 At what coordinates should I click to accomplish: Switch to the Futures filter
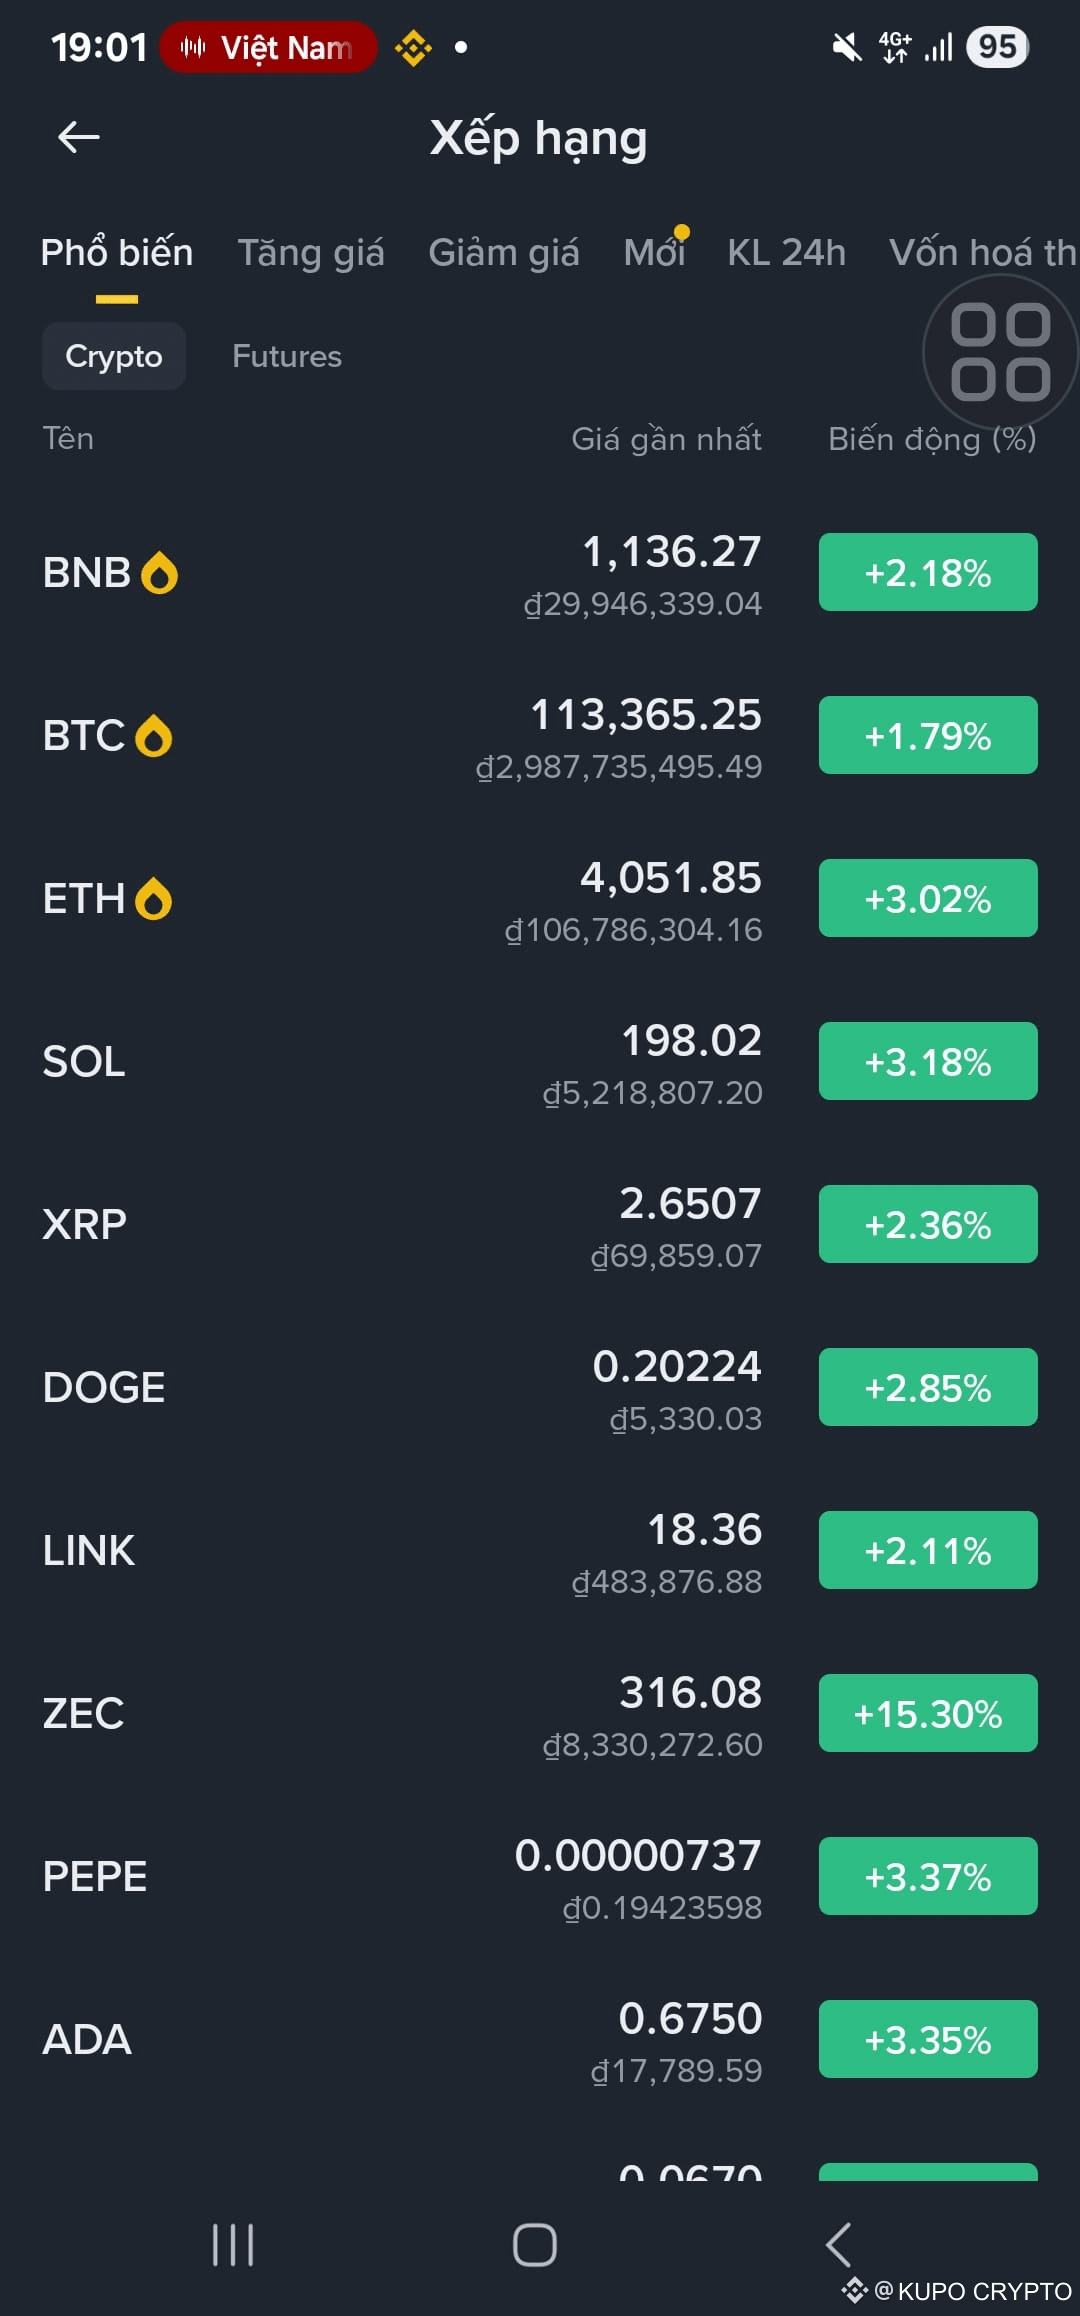(x=287, y=356)
